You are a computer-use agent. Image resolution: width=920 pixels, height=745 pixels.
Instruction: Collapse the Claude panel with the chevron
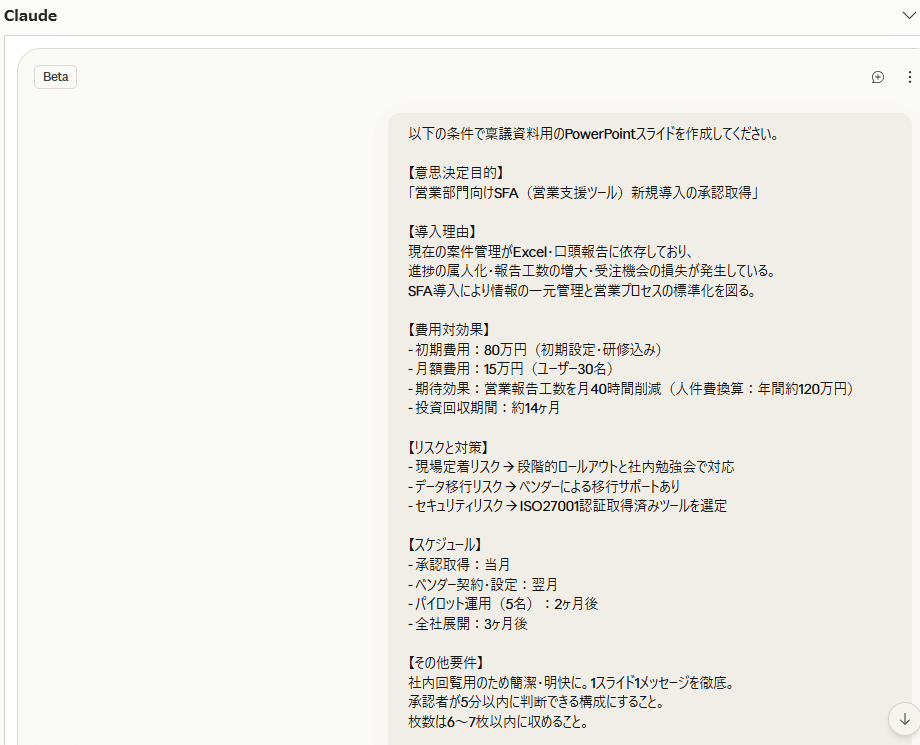(x=908, y=15)
